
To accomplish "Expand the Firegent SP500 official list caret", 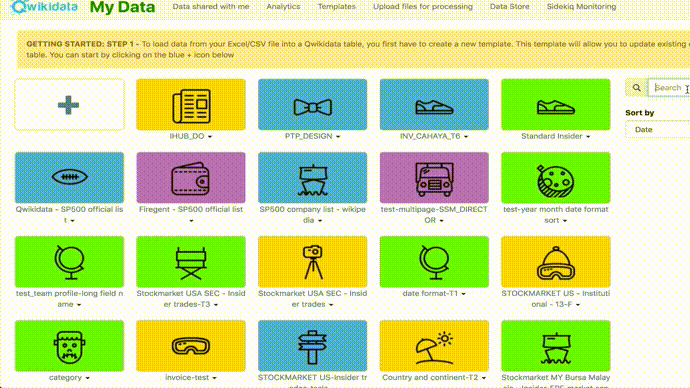I will pos(191,221).
